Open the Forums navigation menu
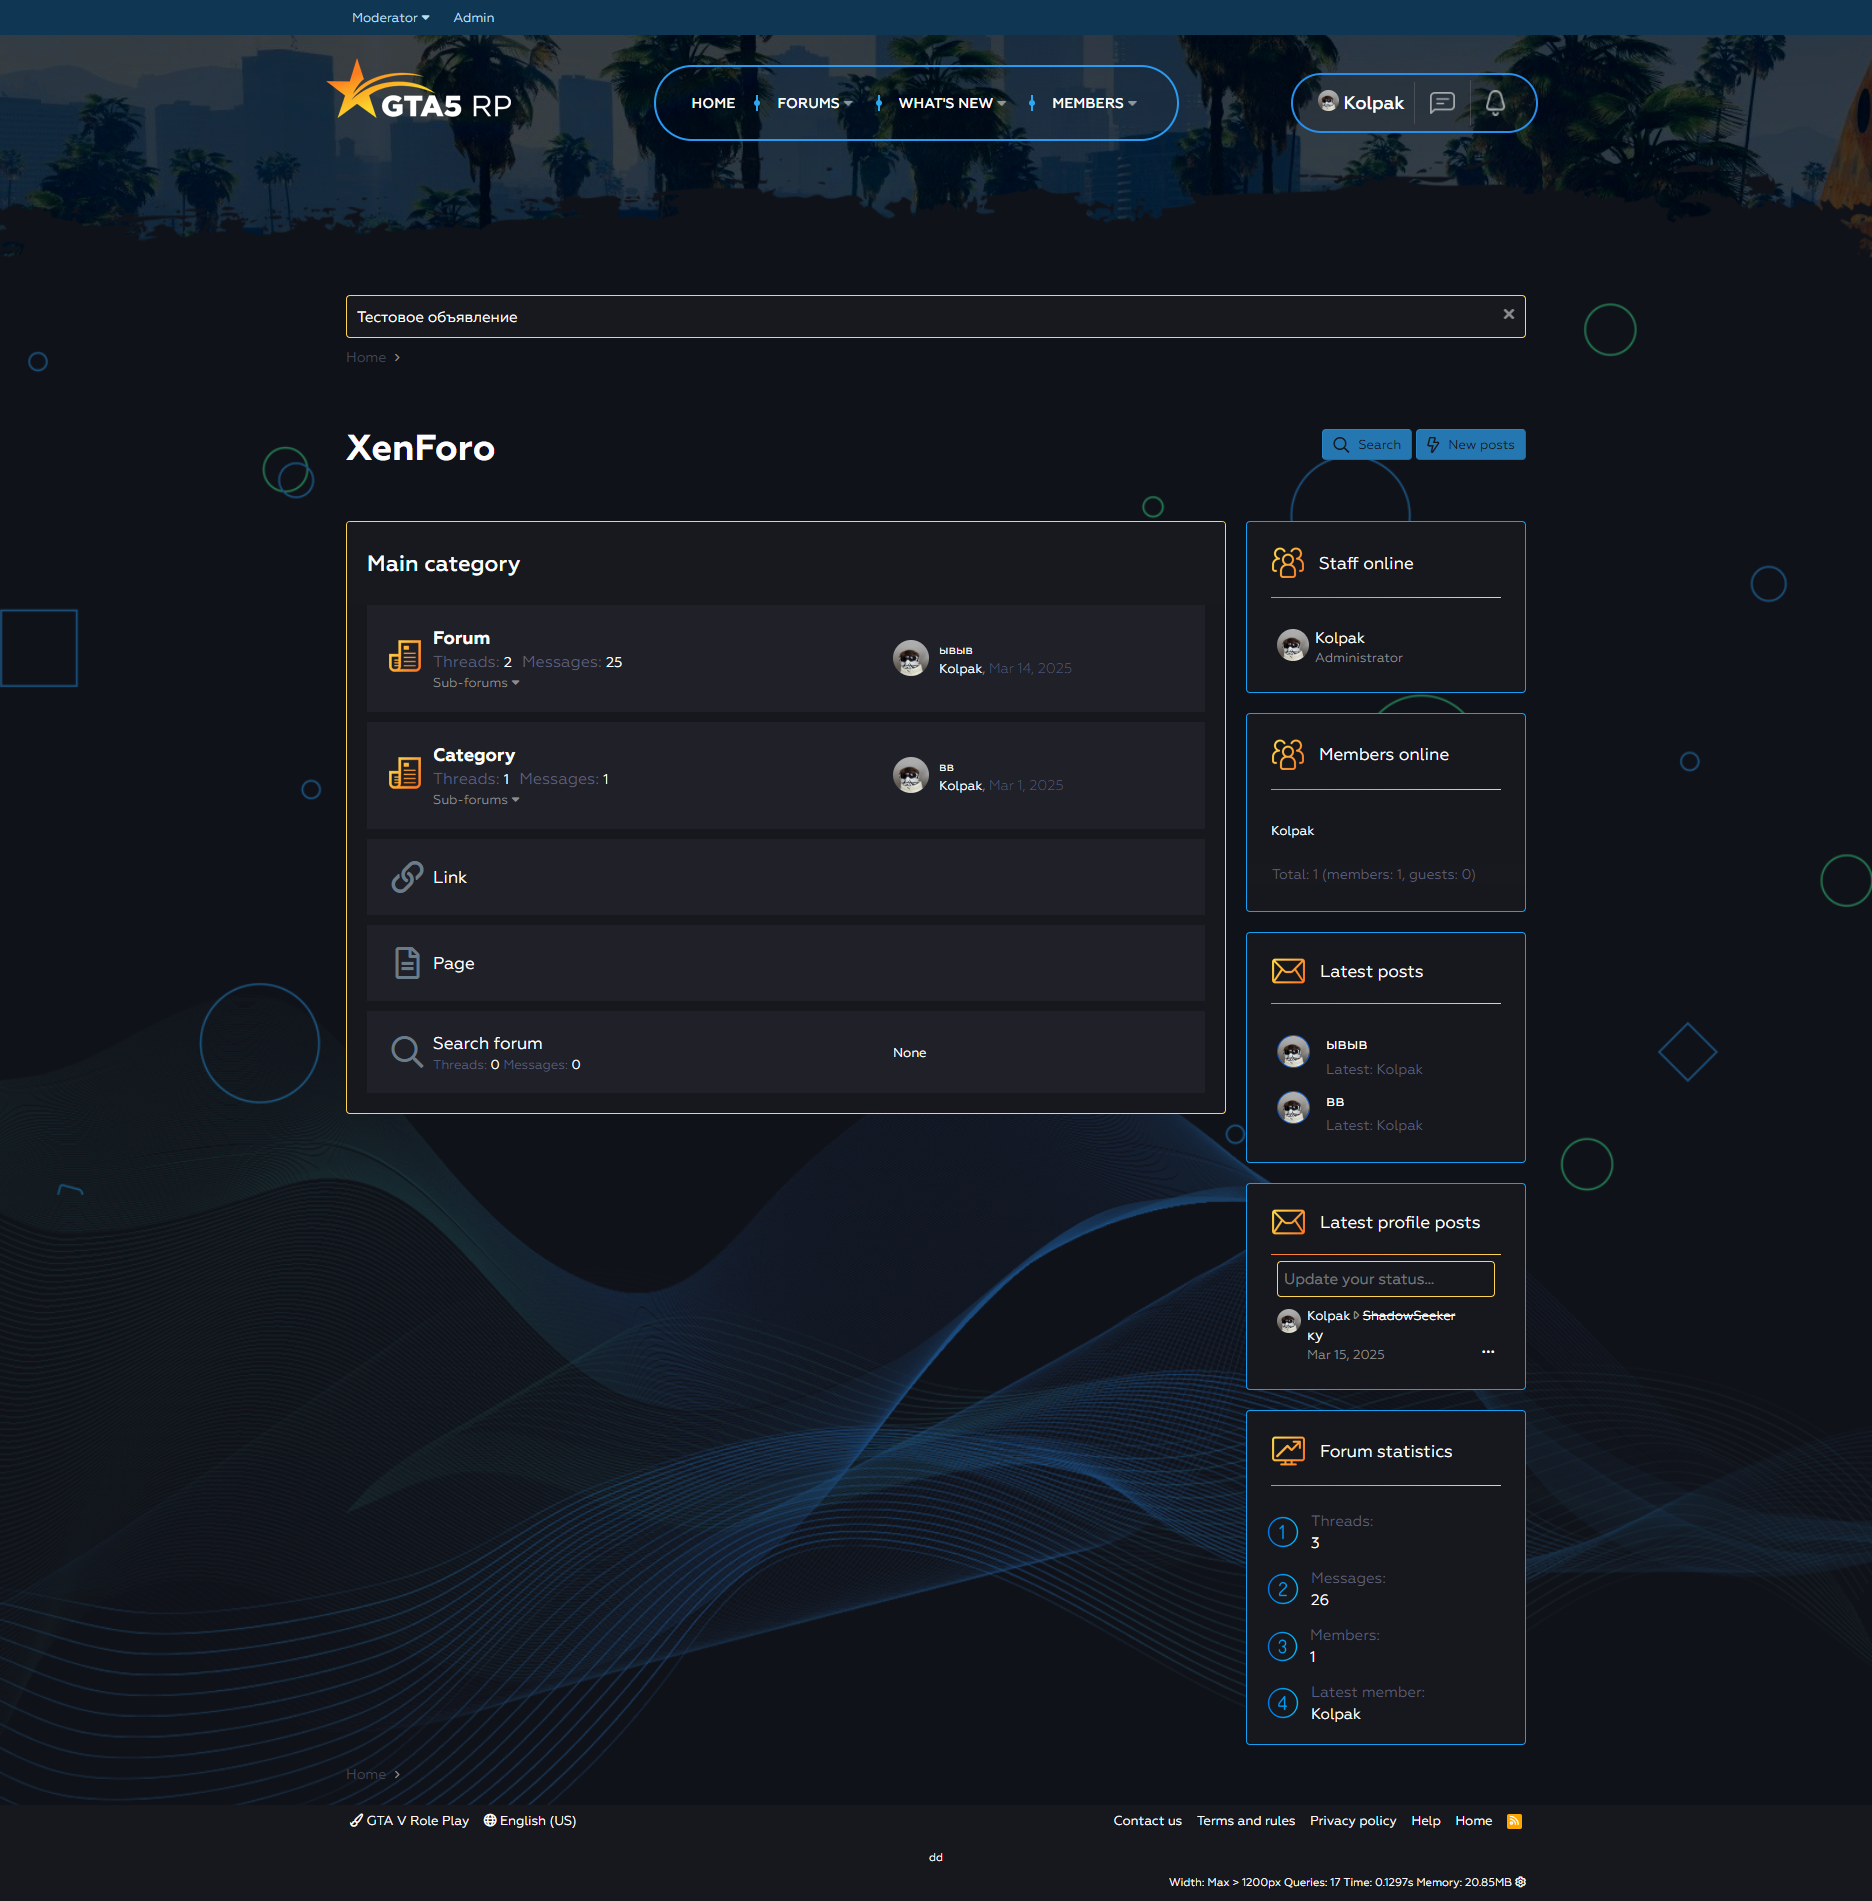This screenshot has width=1872, height=1901. coord(814,103)
